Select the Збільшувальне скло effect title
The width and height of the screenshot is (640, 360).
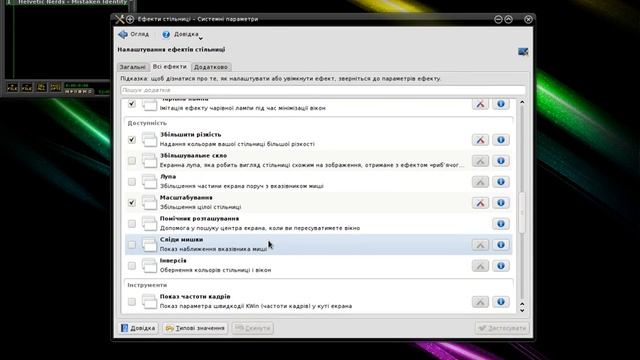(x=193, y=156)
